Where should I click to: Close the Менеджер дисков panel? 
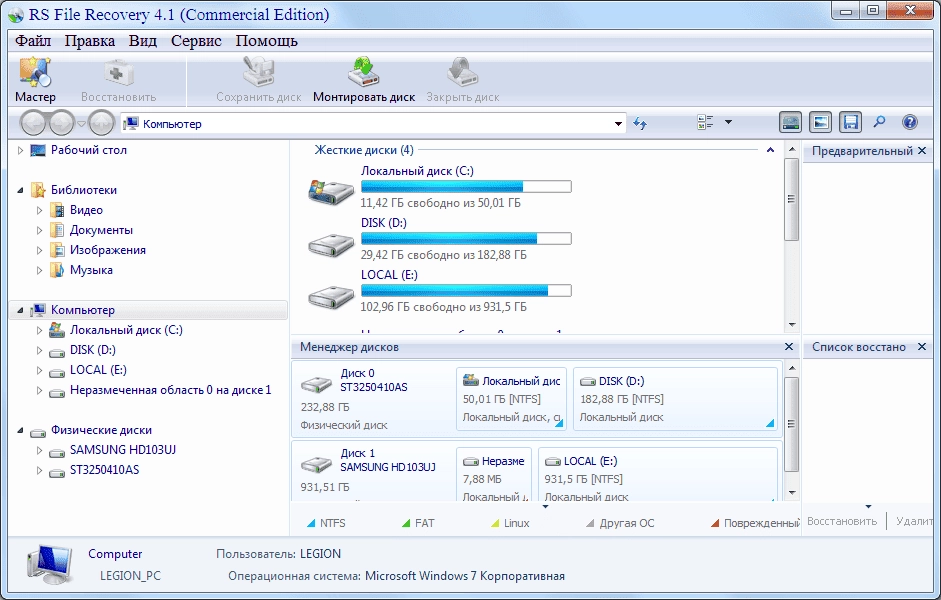coord(789,347)
